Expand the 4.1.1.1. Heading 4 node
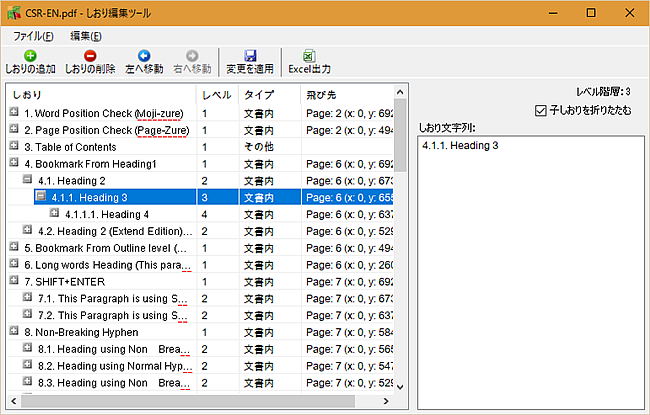650x415 pixels. [54, 214]
